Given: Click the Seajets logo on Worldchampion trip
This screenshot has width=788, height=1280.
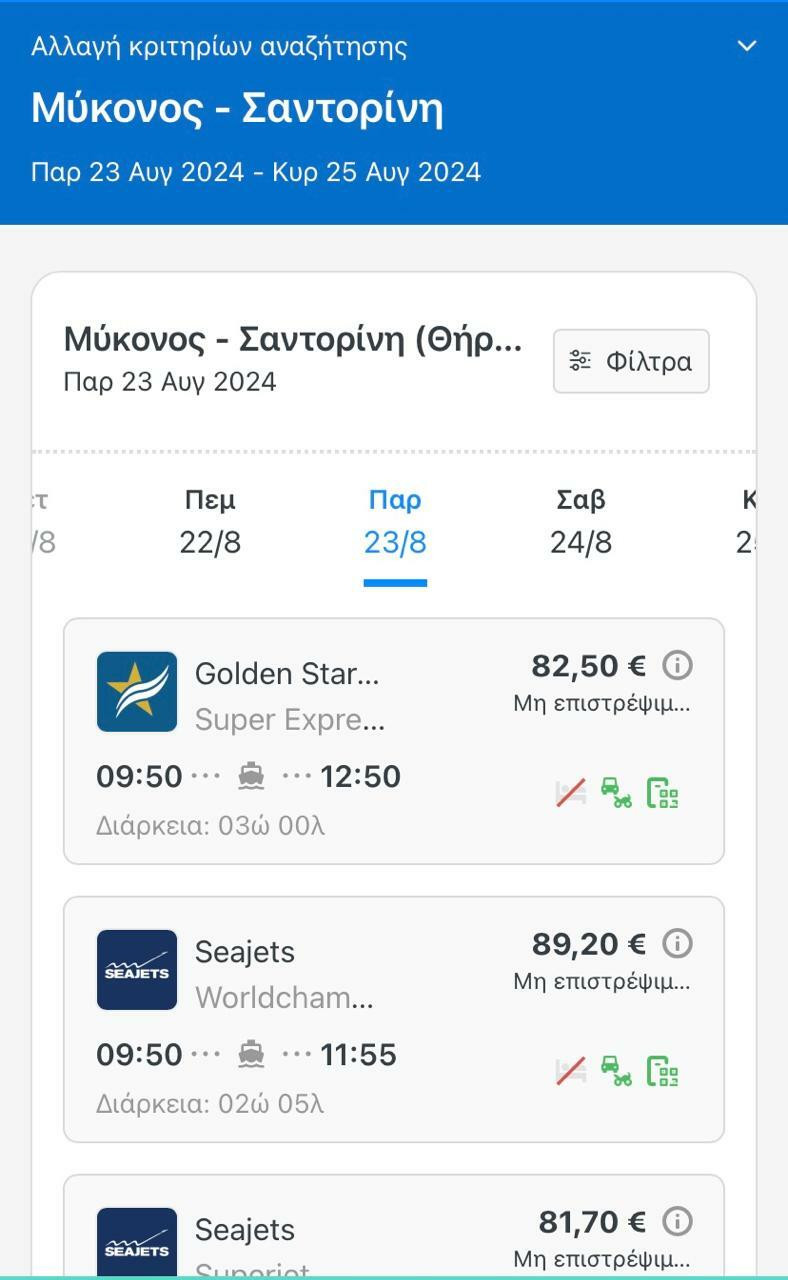Looking at the screenshot, I should point(137,970).
